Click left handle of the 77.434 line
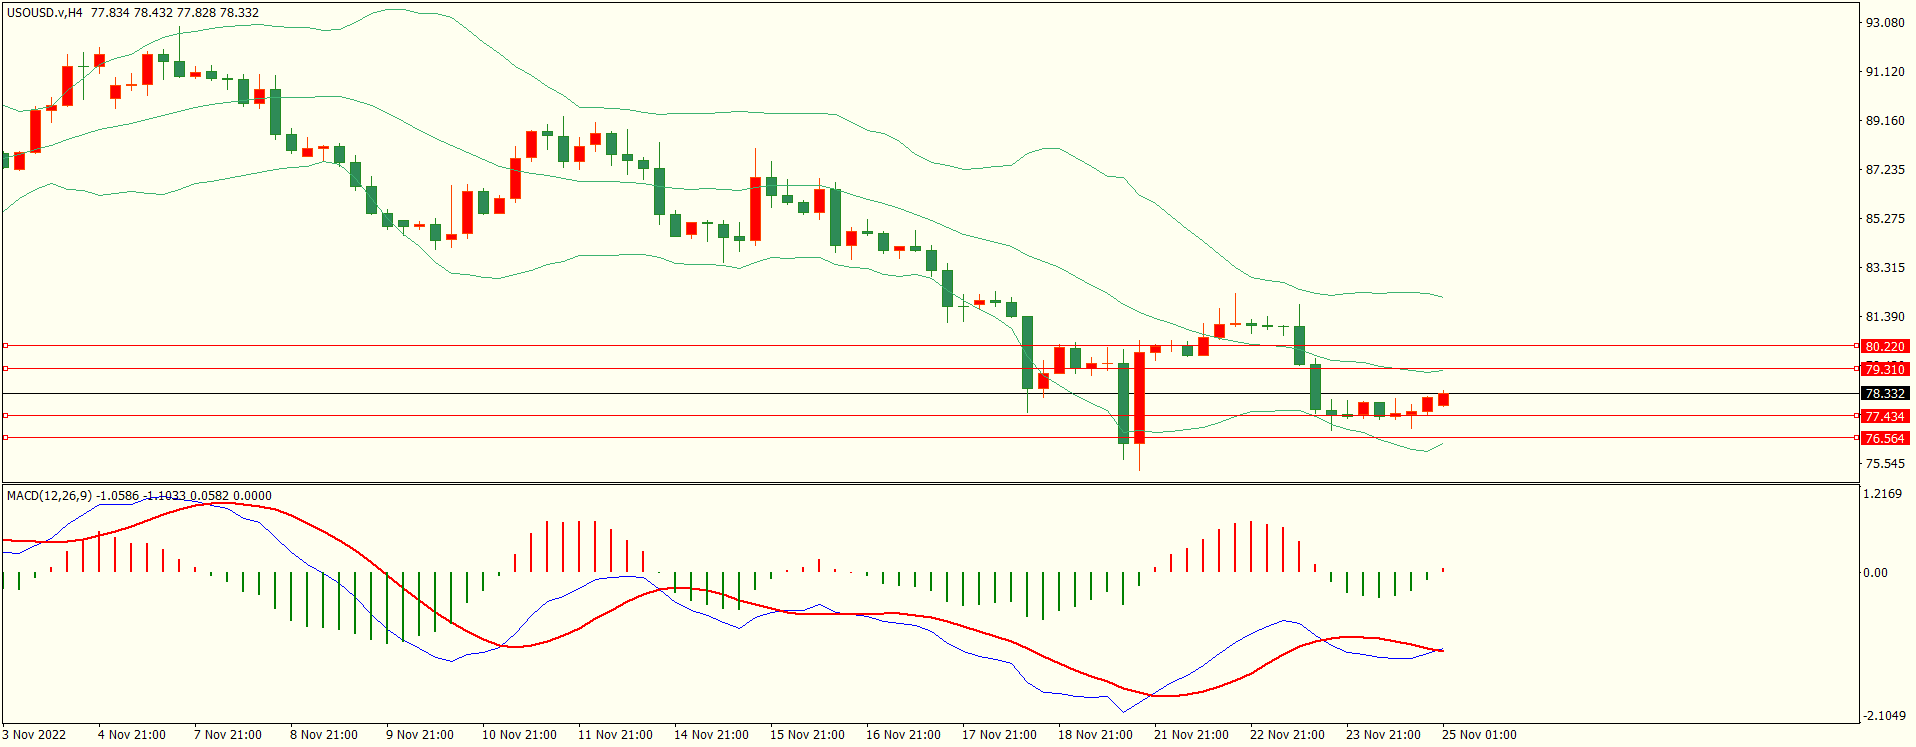The width and height of the screenshot is (1916, 747). [x=6, y=416]
